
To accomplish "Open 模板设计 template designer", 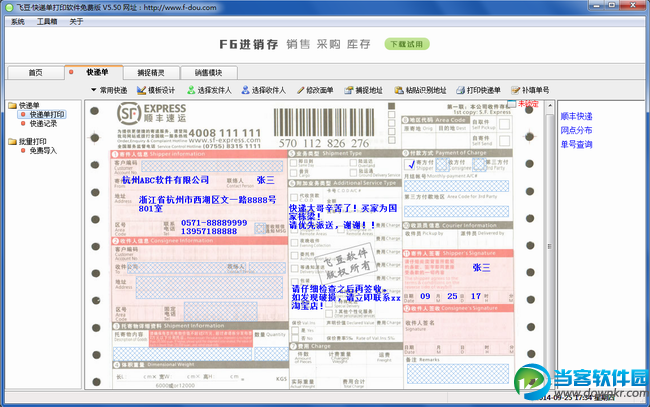I will coord(156,90).
